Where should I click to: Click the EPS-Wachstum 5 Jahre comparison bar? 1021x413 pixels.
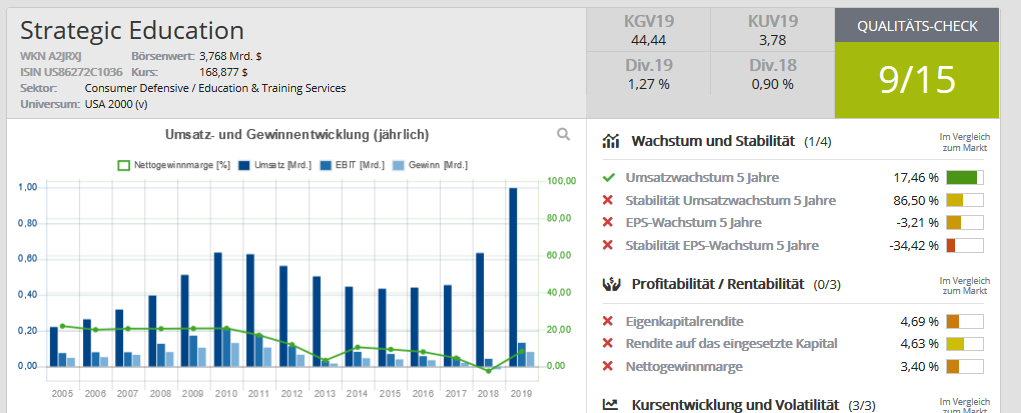coord(964,223)
